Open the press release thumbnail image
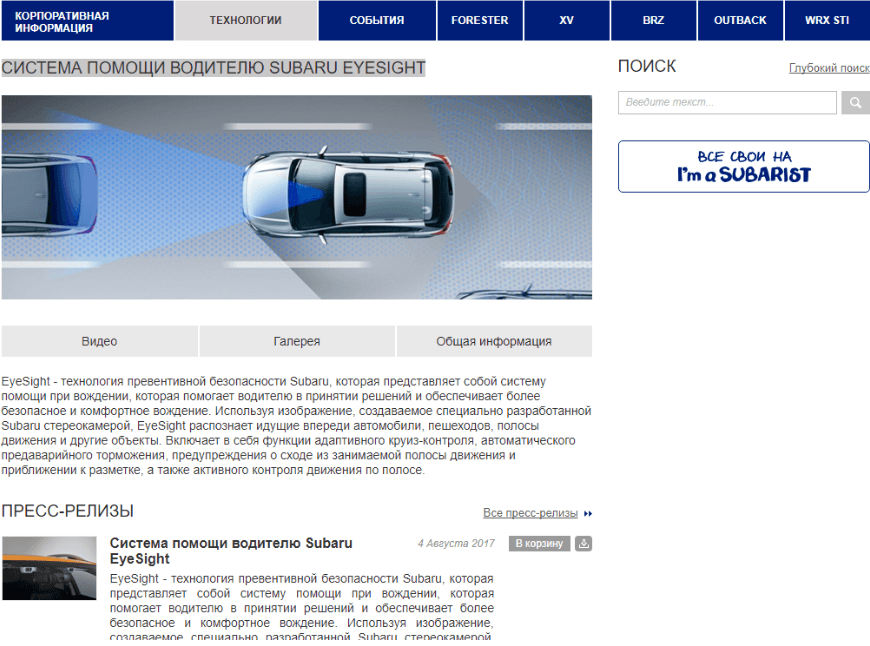The height and width of the screenshot is (646, 870). 49,568
